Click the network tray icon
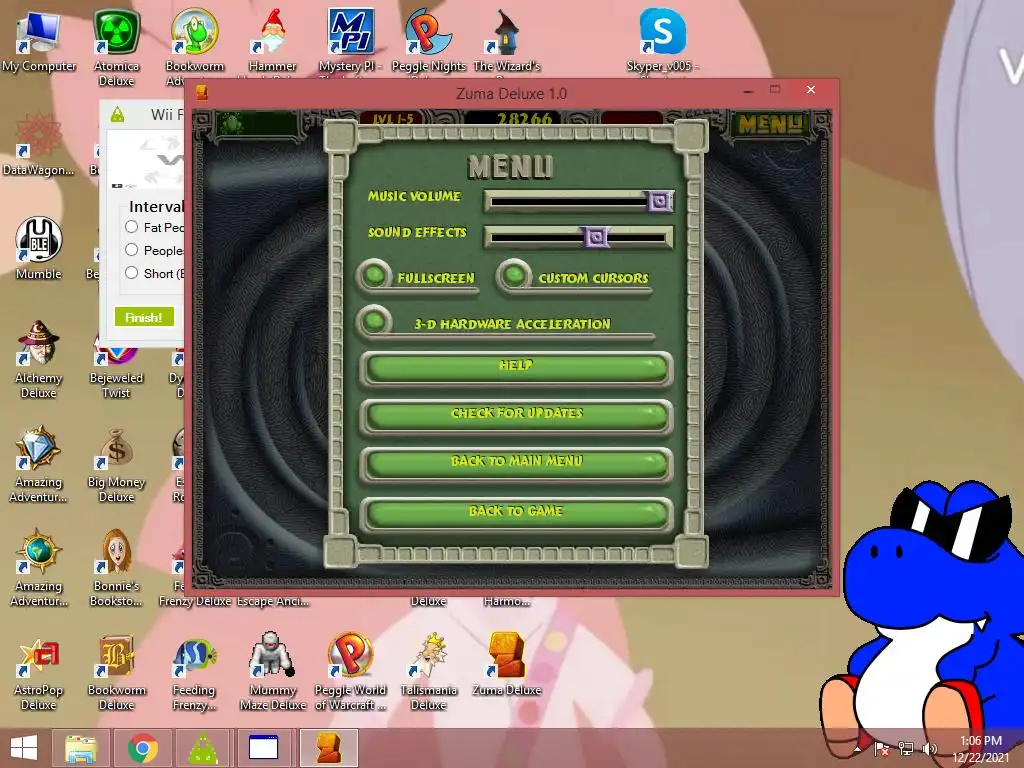Image resolution: width=1024 pixels, height=768 pixels. pyautogui.click(x=905, y=748)
